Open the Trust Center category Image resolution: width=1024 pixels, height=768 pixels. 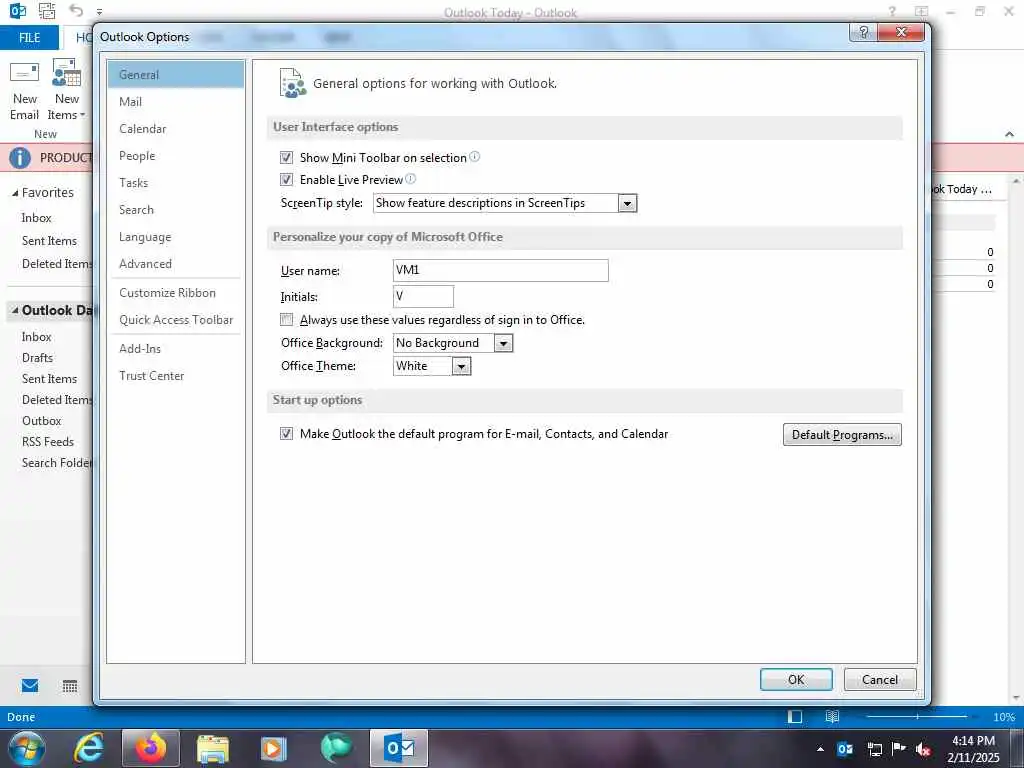click(x=176, y=376)
